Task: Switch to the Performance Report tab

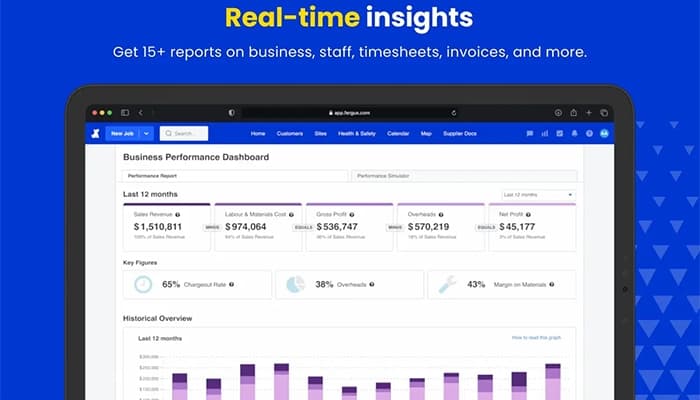Action: [235, 176]
